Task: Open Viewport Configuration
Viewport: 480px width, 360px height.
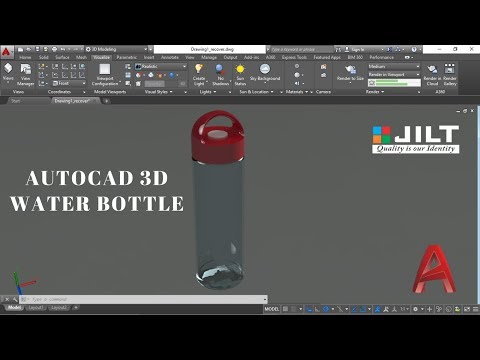Action: coord(105,74)
